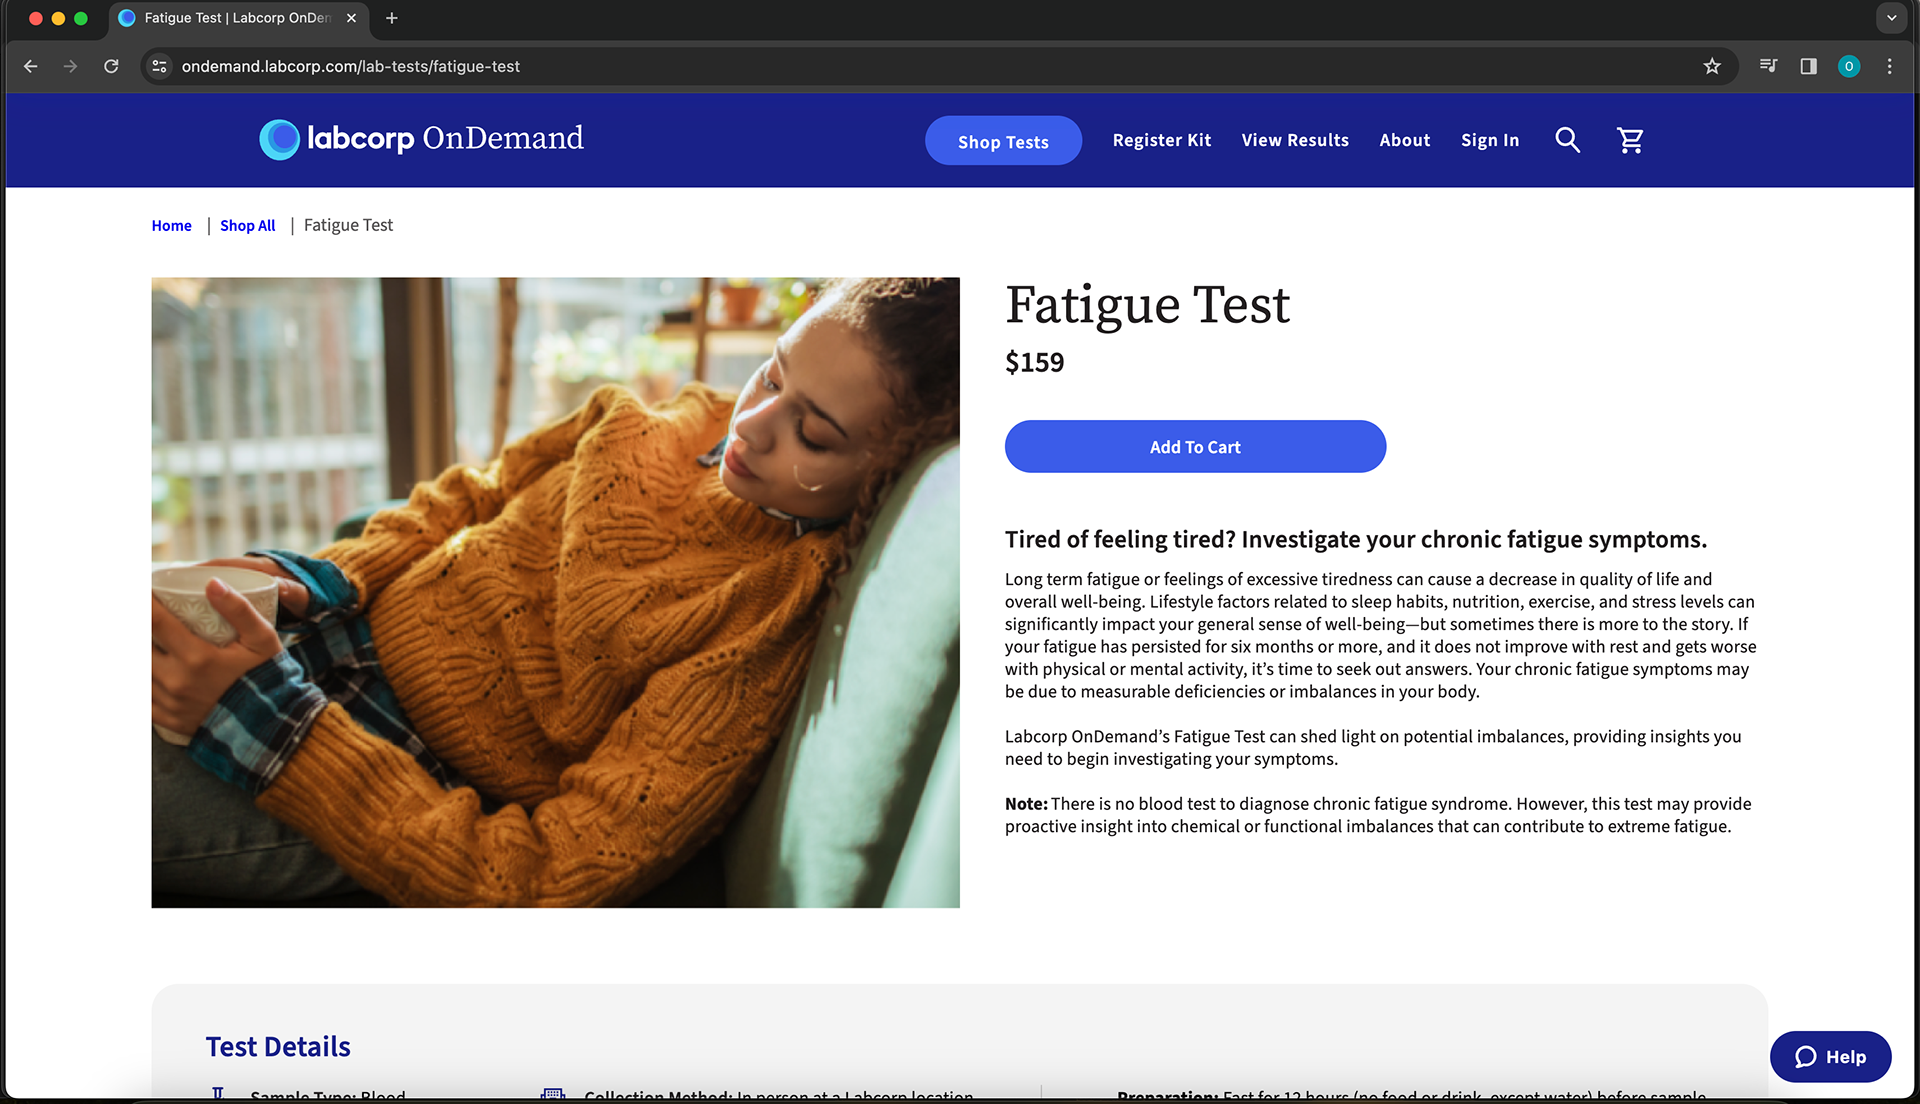Open the media controls icon in toolbar
This screenshot has width=1920, height=1104.
[1768, 66]
